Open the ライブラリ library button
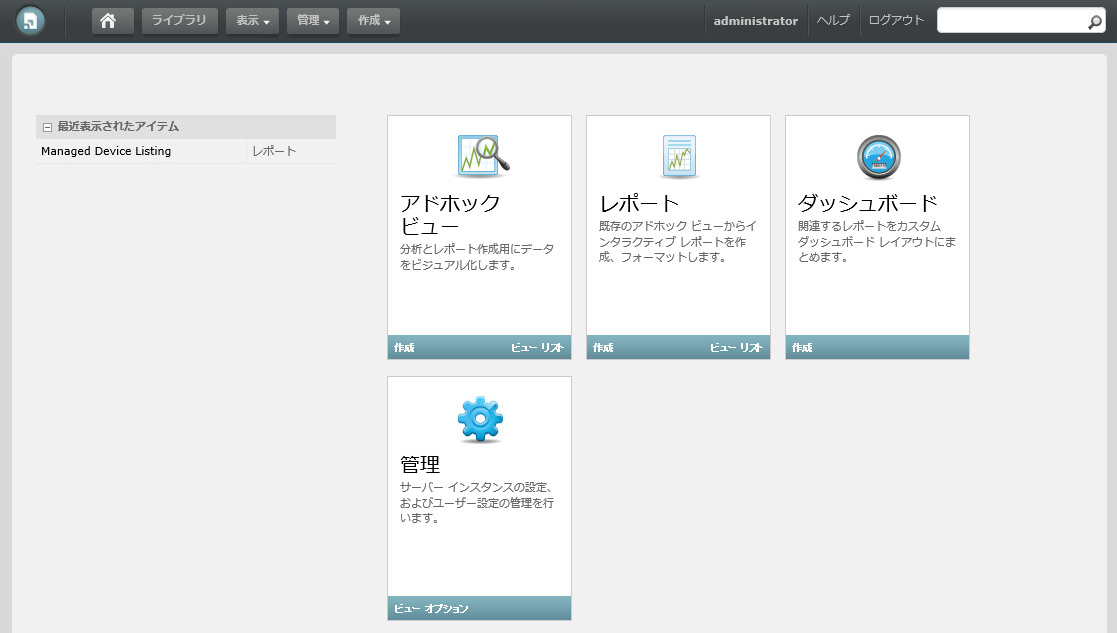Screen dimensions: 1117x633 [179, 21]
